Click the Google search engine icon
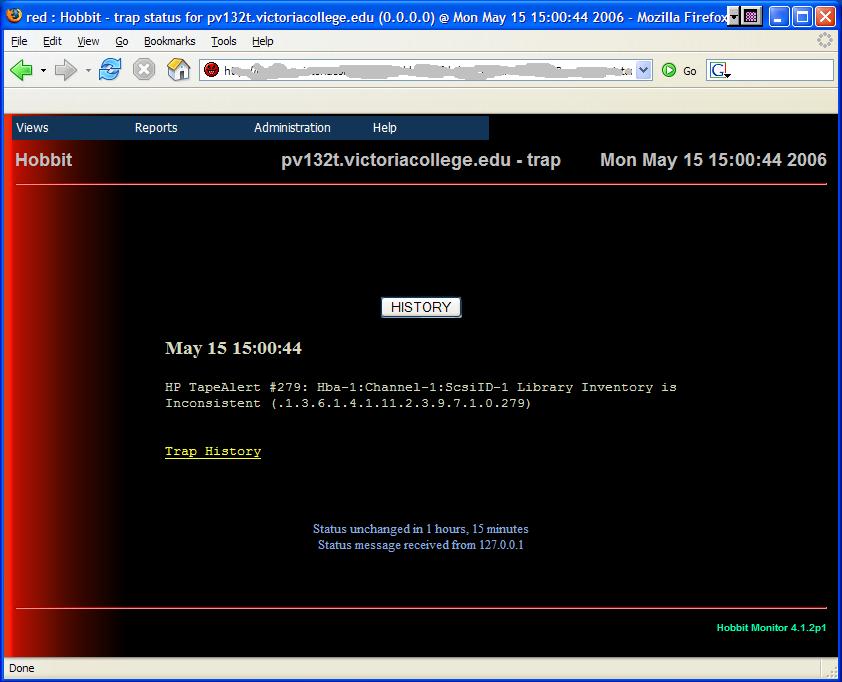842x682 pixels. 719,71
